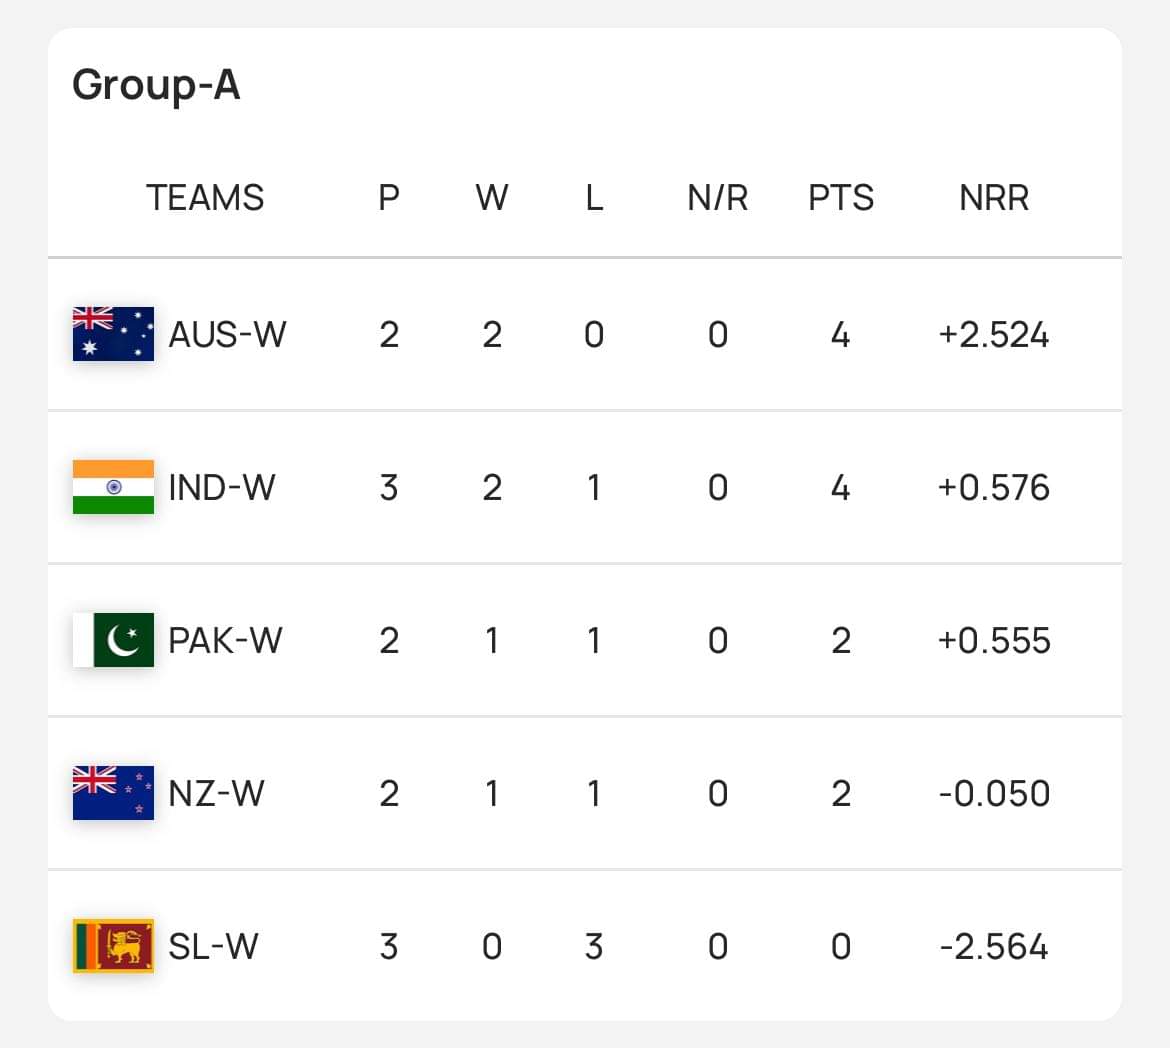Select the AUS-W team name
Viewport: 1170px width, 1048px height.
click(227, 334)
